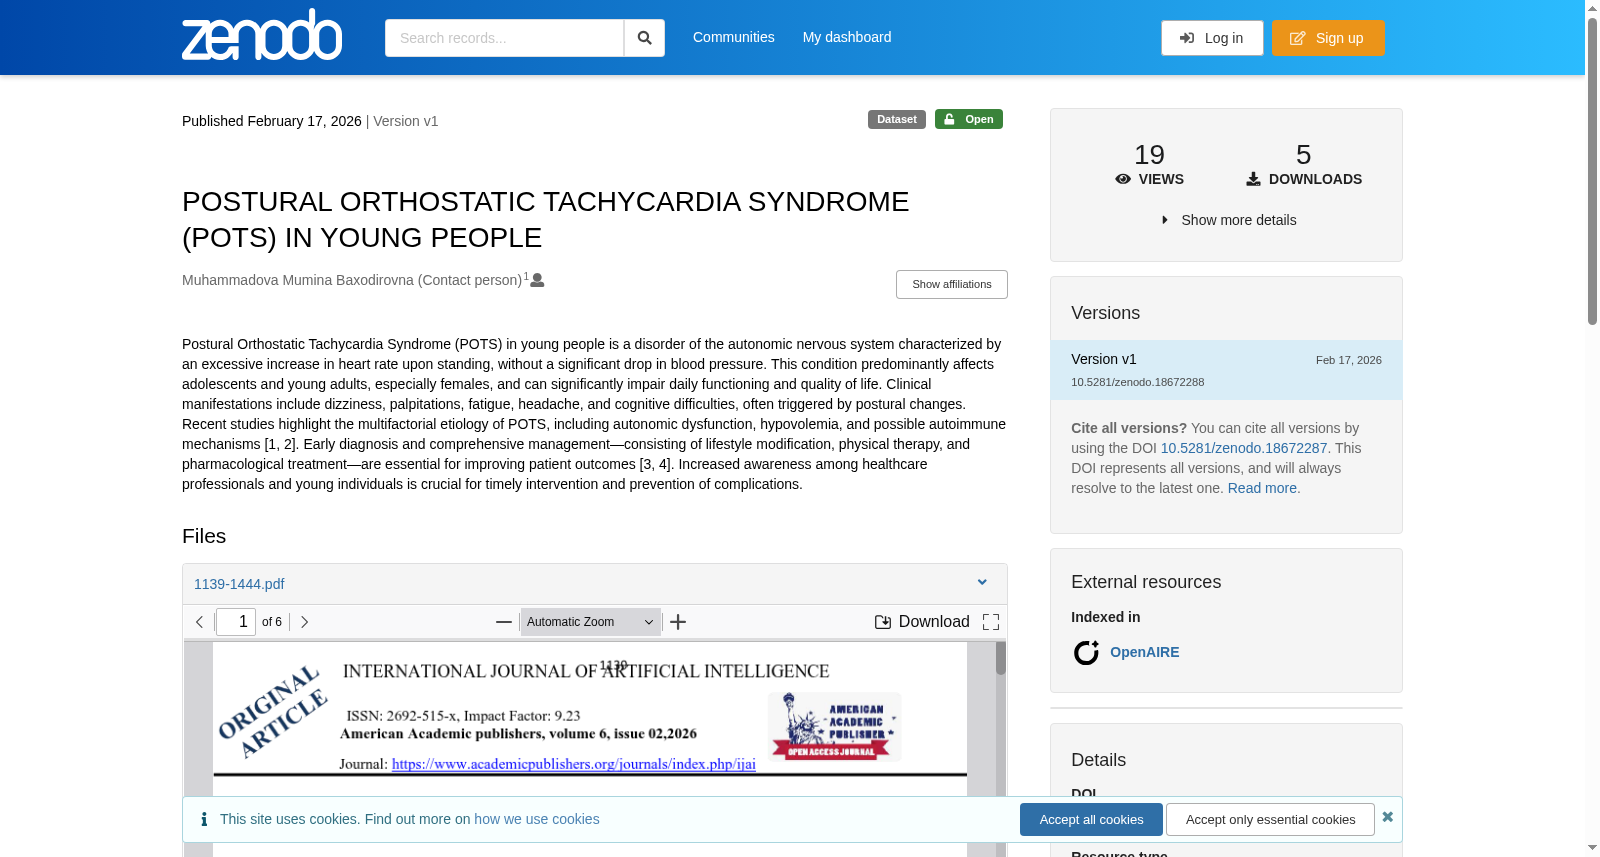Collapse the 1139-1444.pdf preview panel
The height and width of the screenshot is (857, 1600).
pos(982,583)
